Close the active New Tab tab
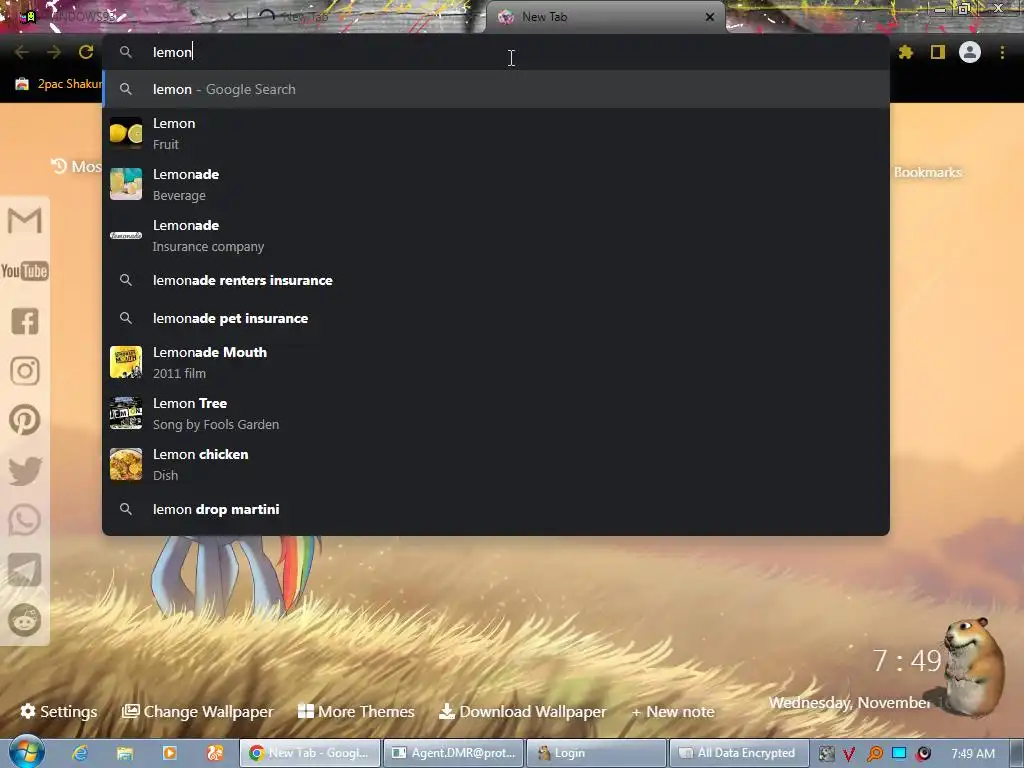This screenshot has width=1024, height=768. tap(710, 17)
